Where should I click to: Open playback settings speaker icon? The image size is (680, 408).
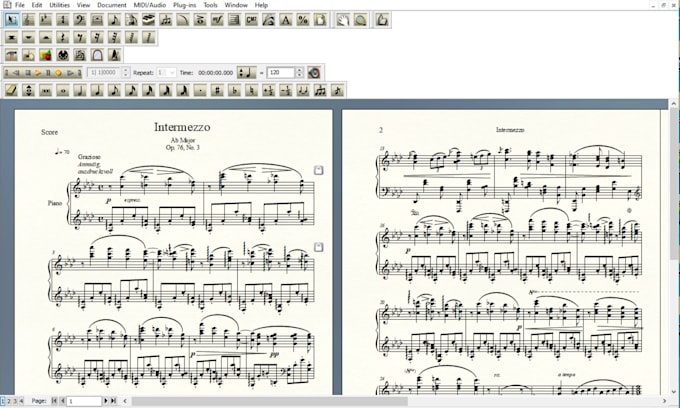(x=314, y=72)
